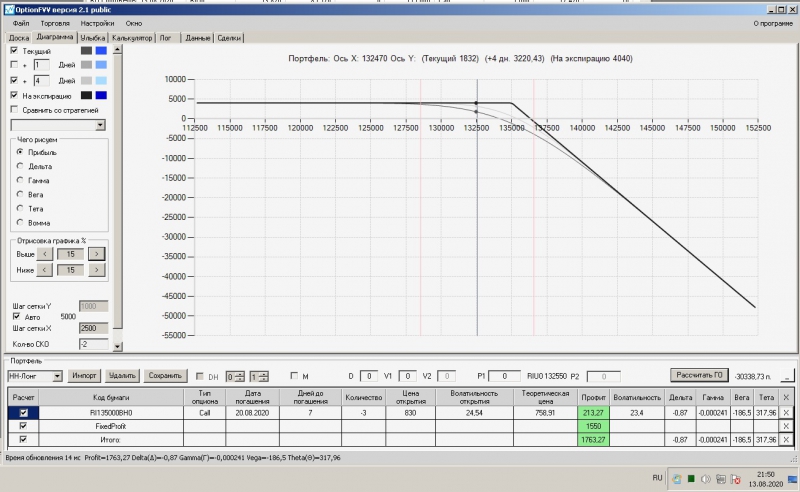
Task: Click the blue Текущий color swatch
Action: click(x=101, y=51)
